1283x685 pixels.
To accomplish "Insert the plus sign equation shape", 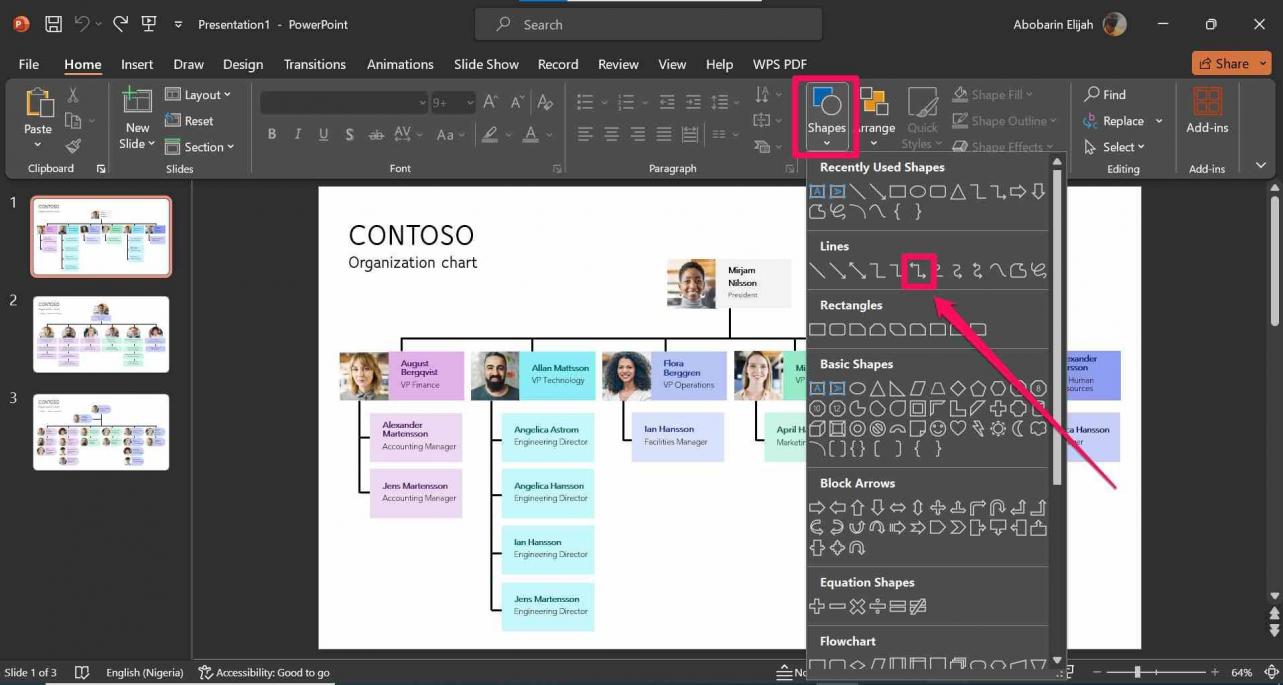I will coord(817,606).
